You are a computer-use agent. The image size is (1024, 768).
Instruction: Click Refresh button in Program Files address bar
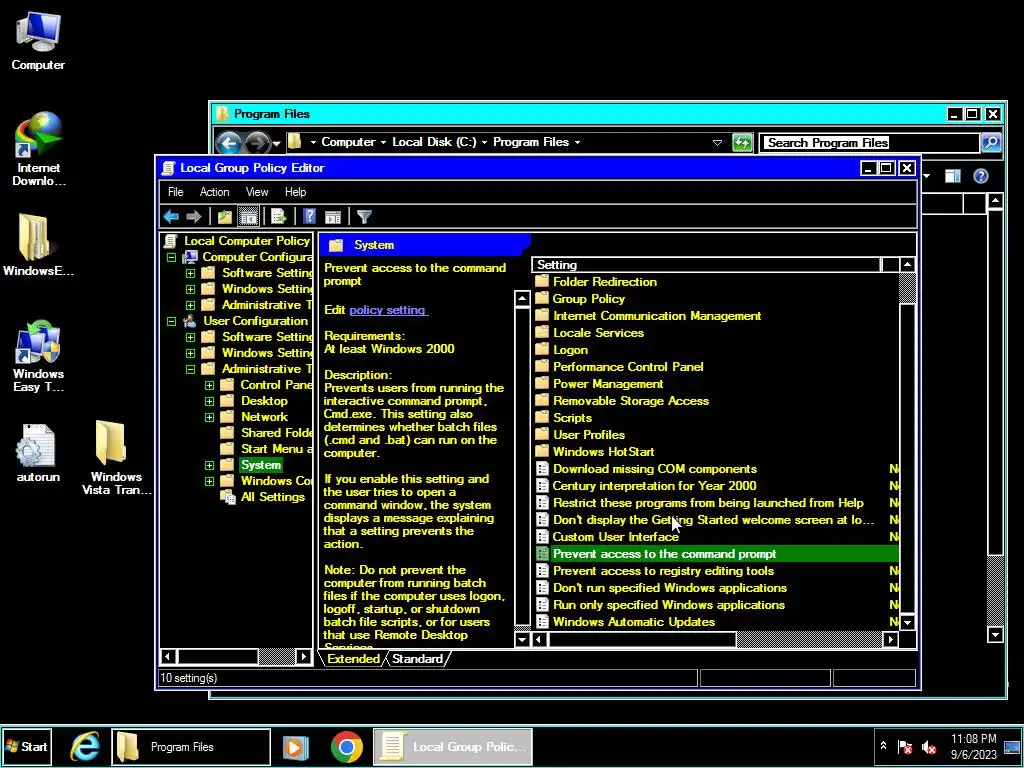(x=742, y=142)
